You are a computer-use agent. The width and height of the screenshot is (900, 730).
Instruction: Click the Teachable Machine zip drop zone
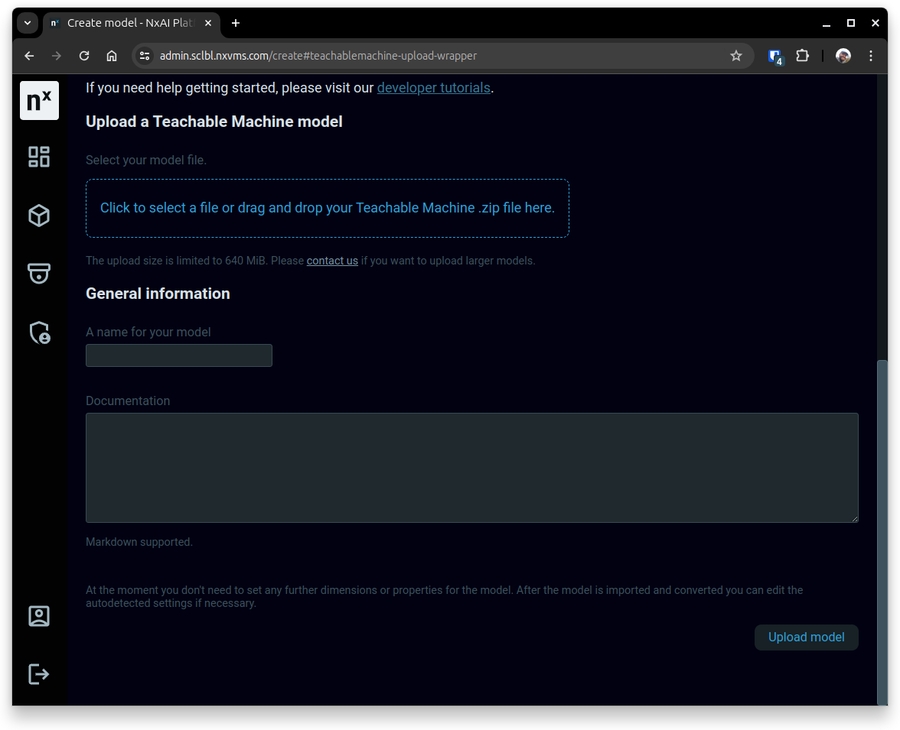pos(327,208)
